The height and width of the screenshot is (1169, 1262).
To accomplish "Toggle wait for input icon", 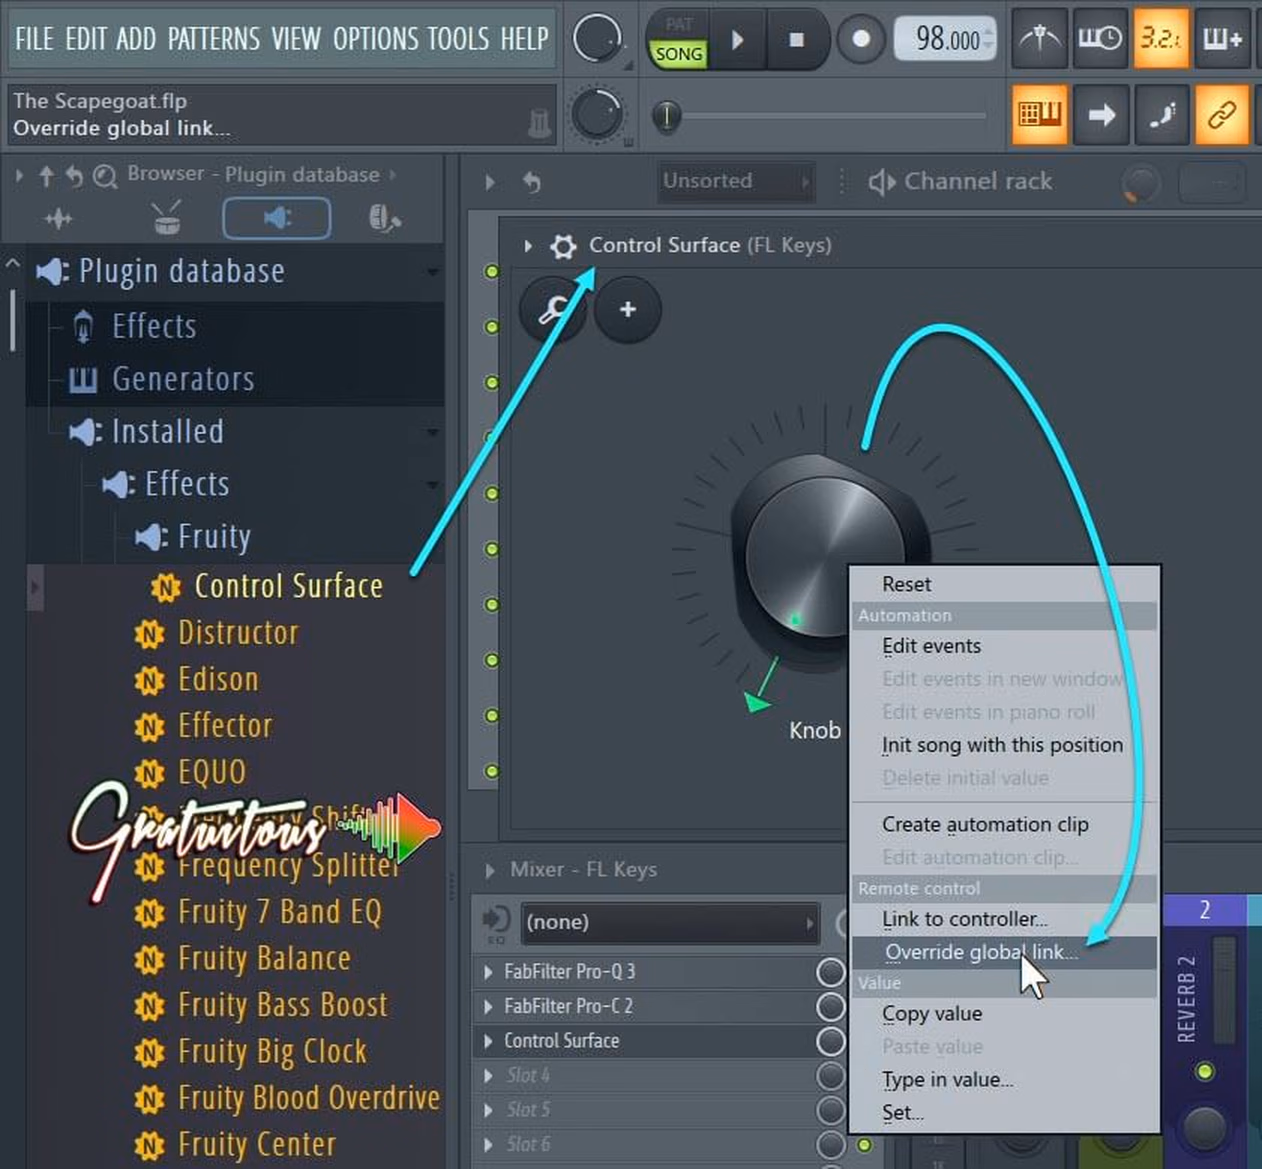I will pos(1100,39).
